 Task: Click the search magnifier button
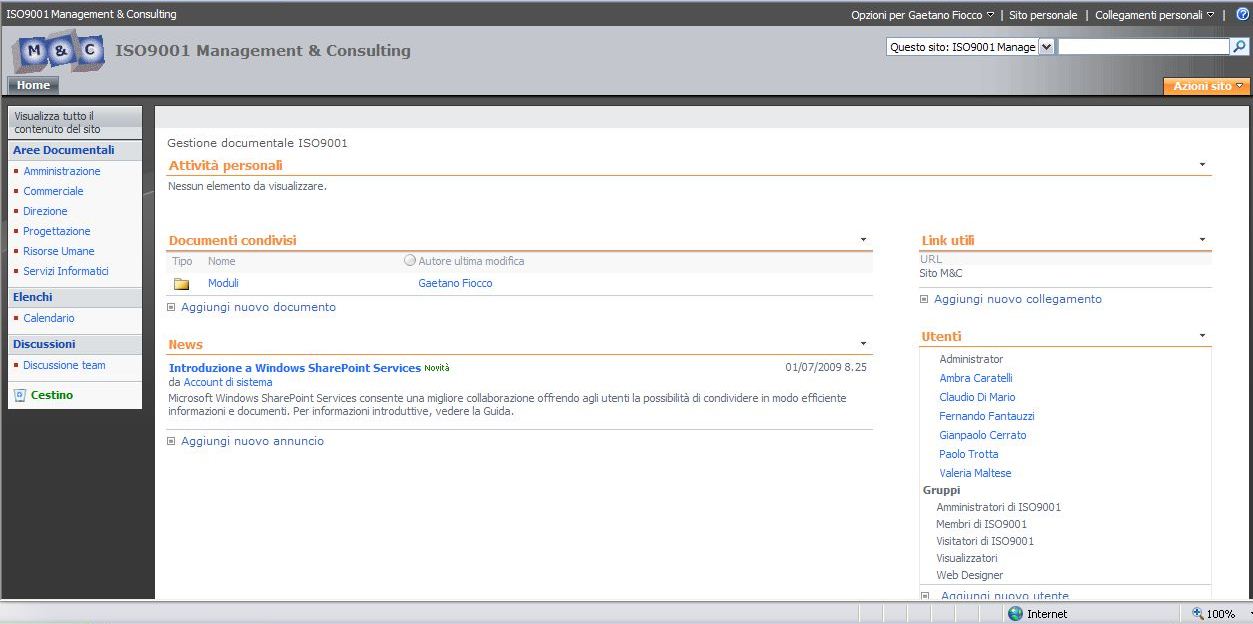tap(1239, 46)
